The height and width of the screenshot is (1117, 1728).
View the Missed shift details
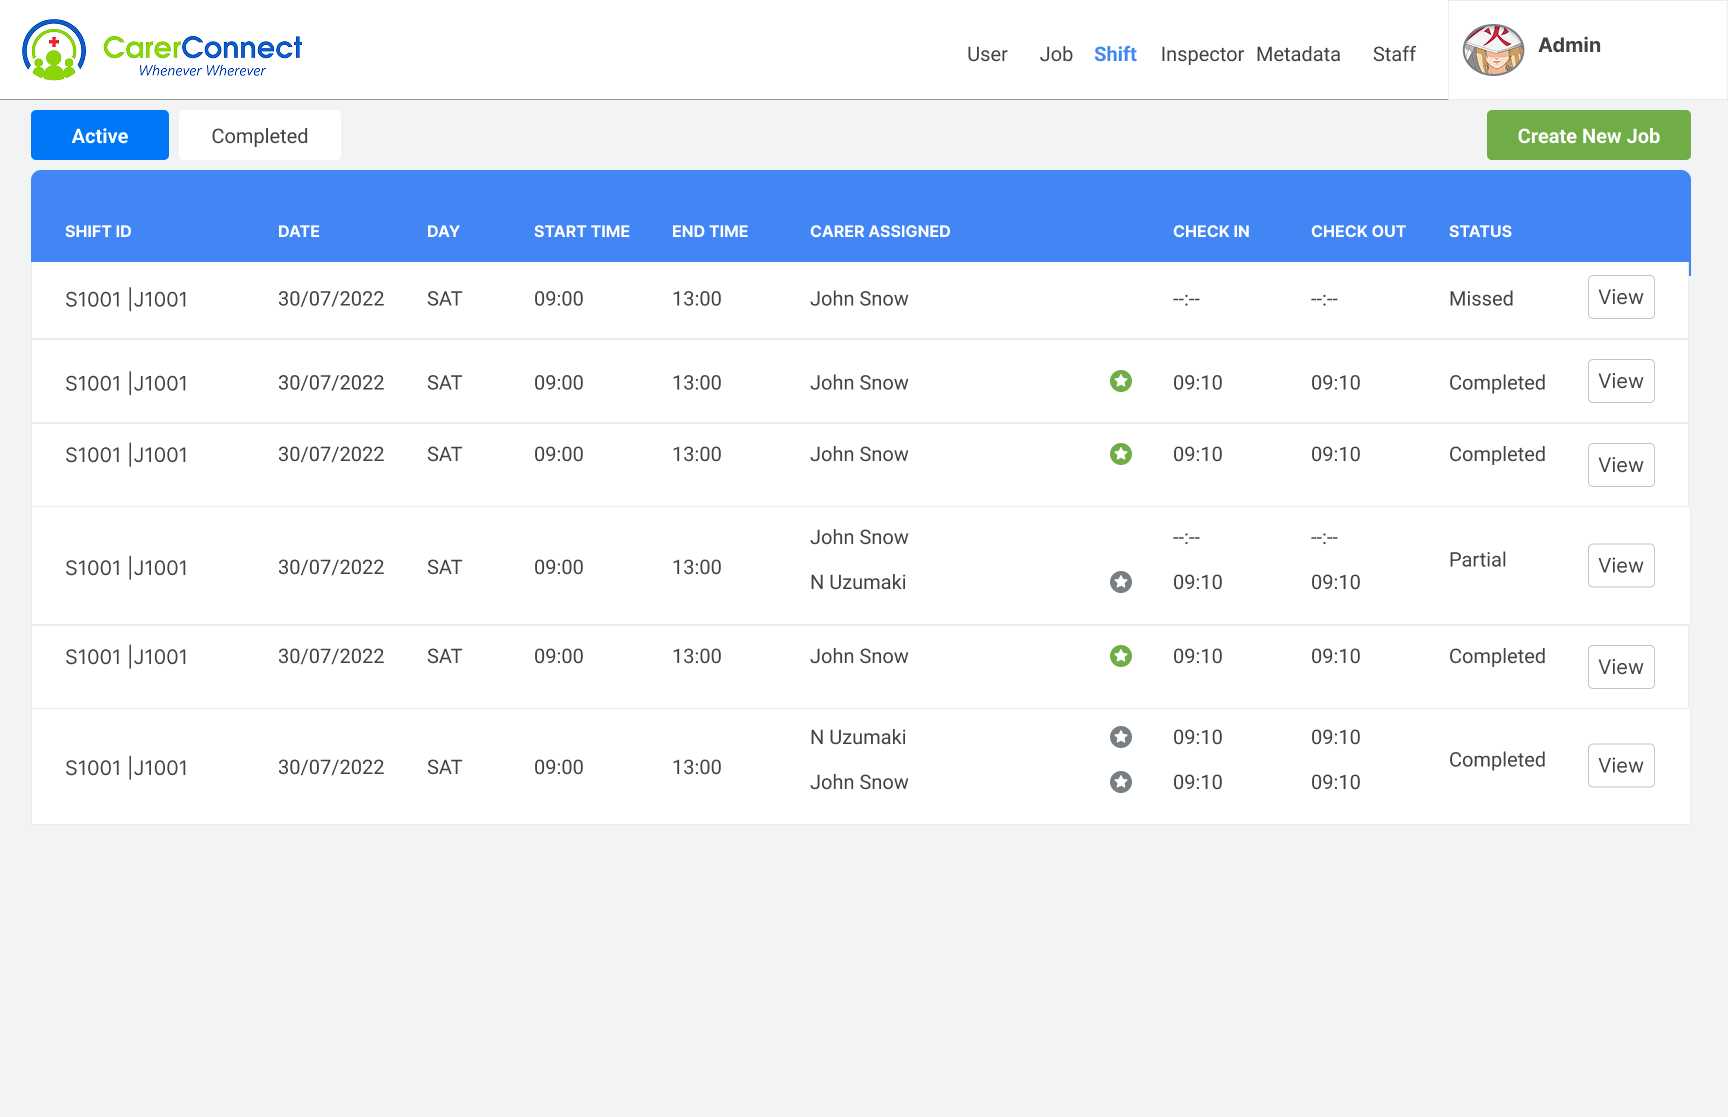[1621, 297]
